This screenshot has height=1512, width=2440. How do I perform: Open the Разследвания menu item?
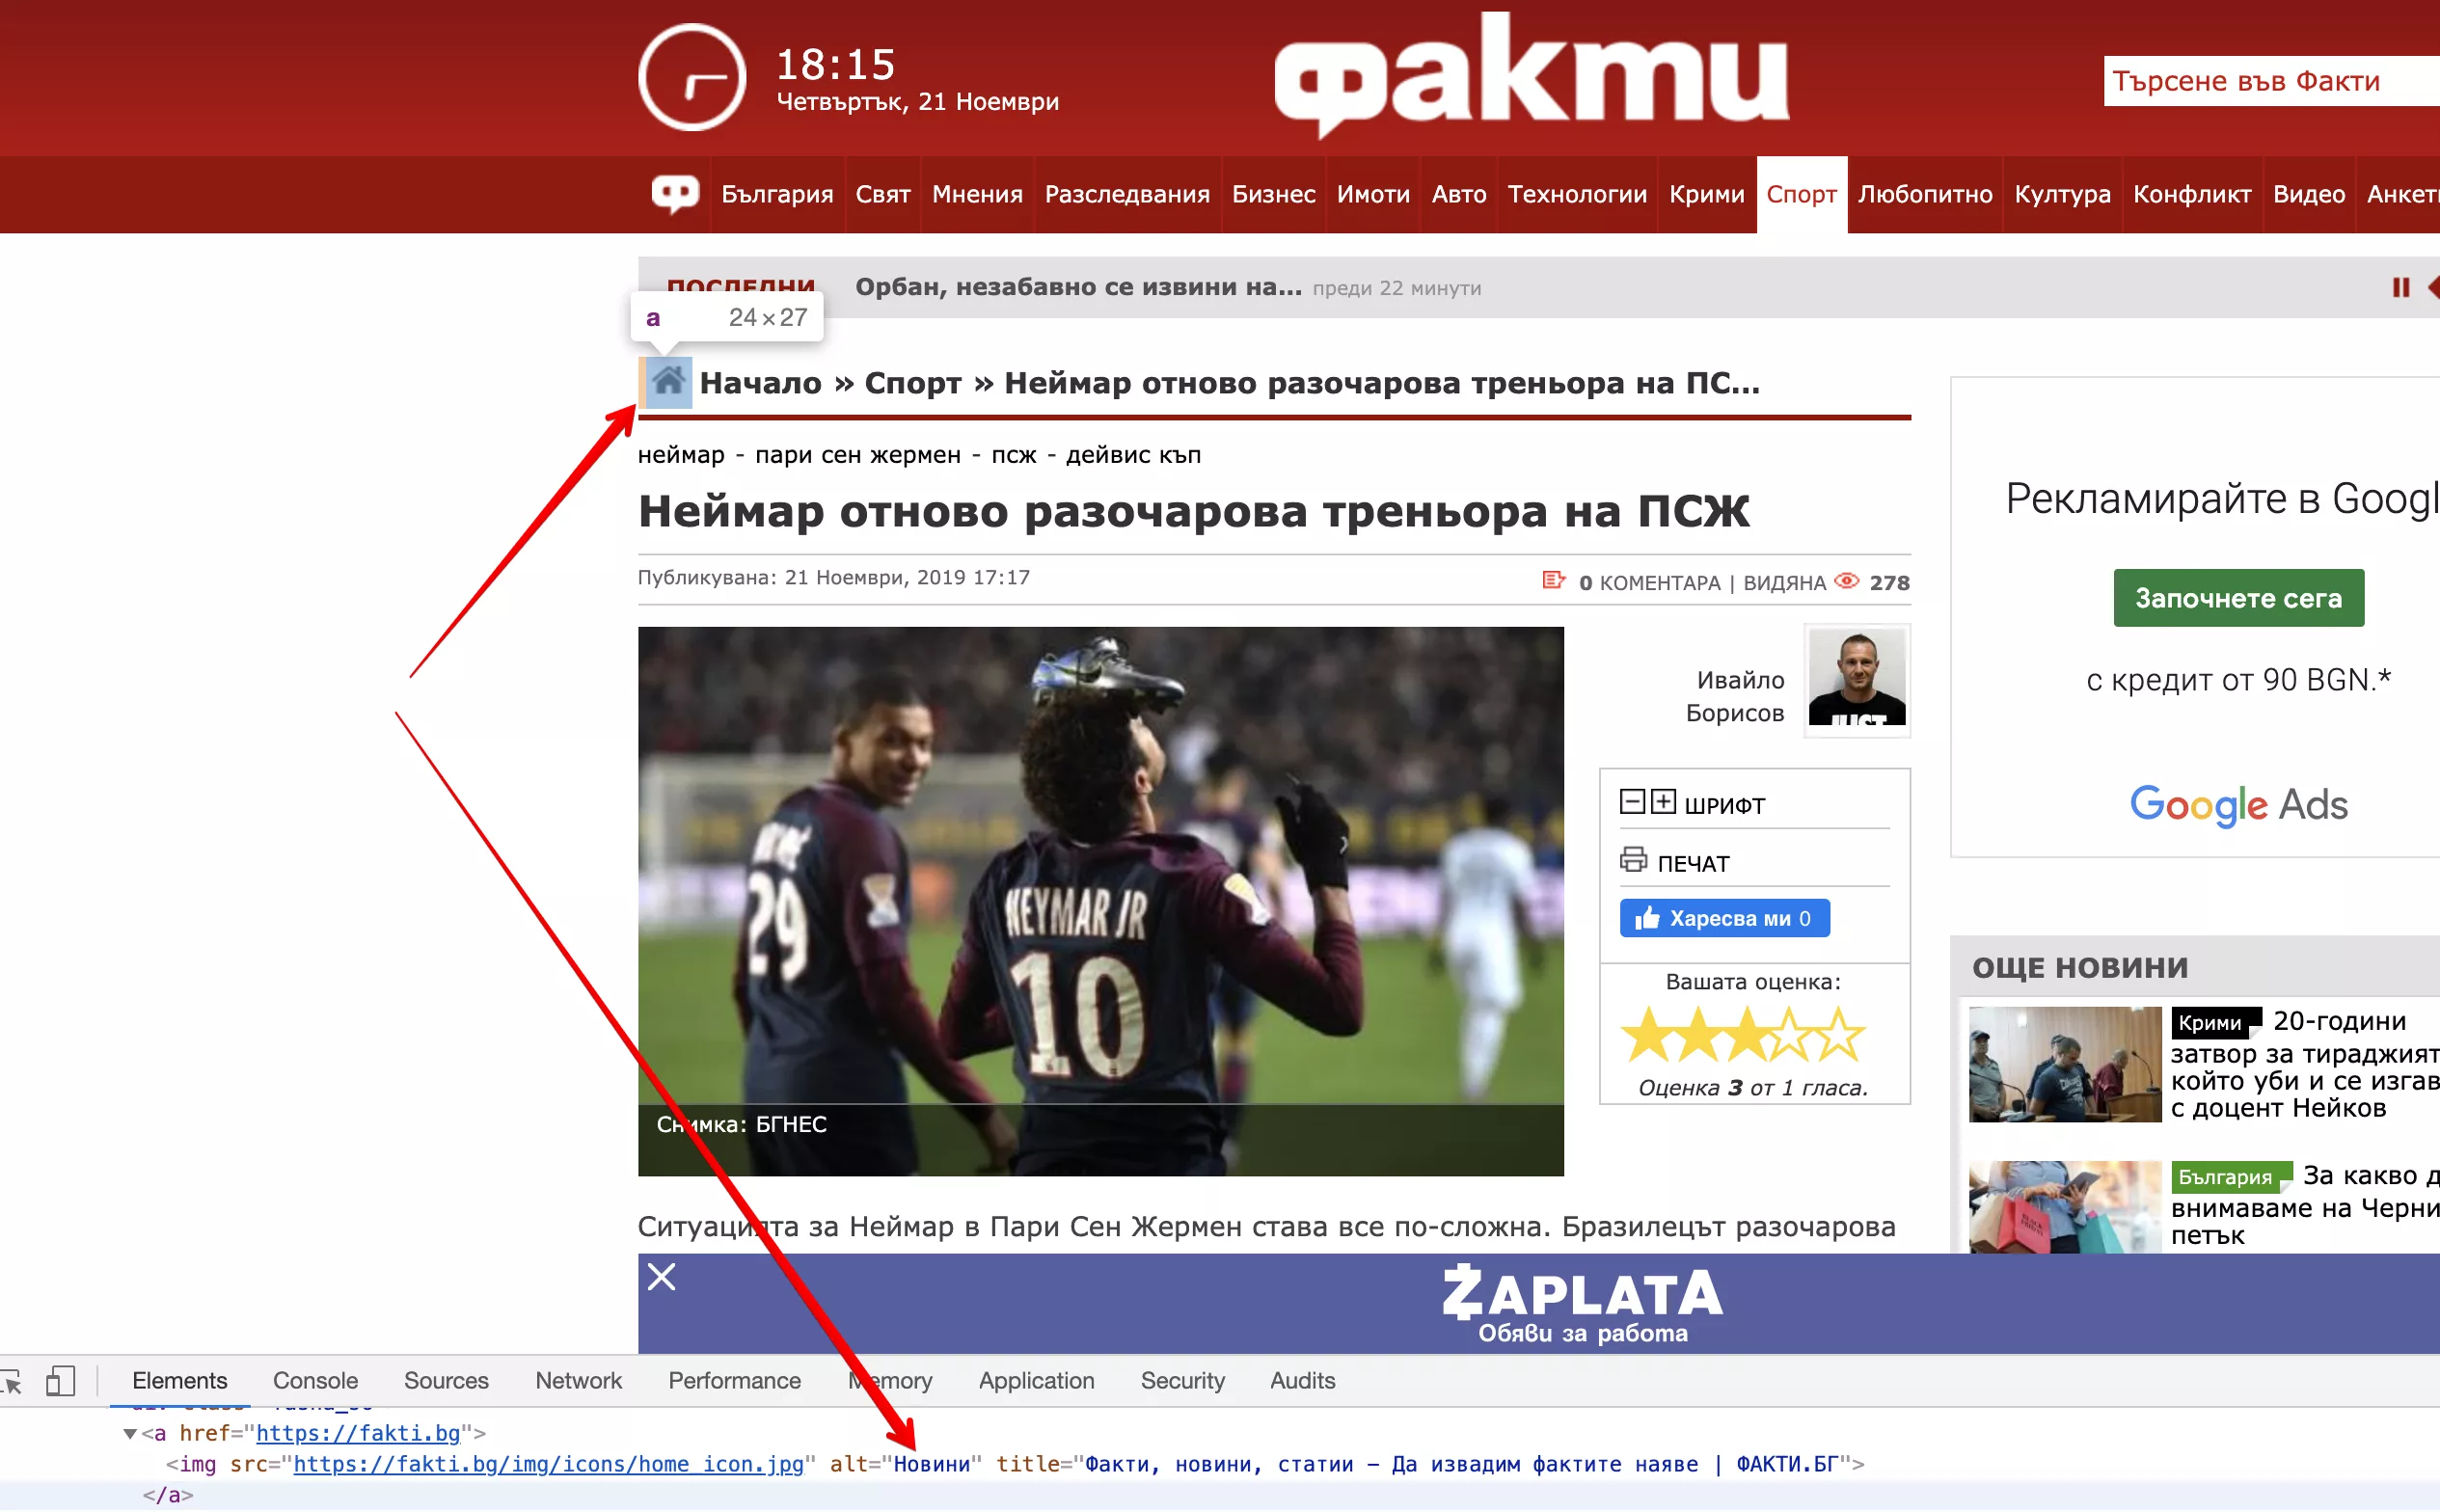pyautogui.click(x=1127, y=194)
